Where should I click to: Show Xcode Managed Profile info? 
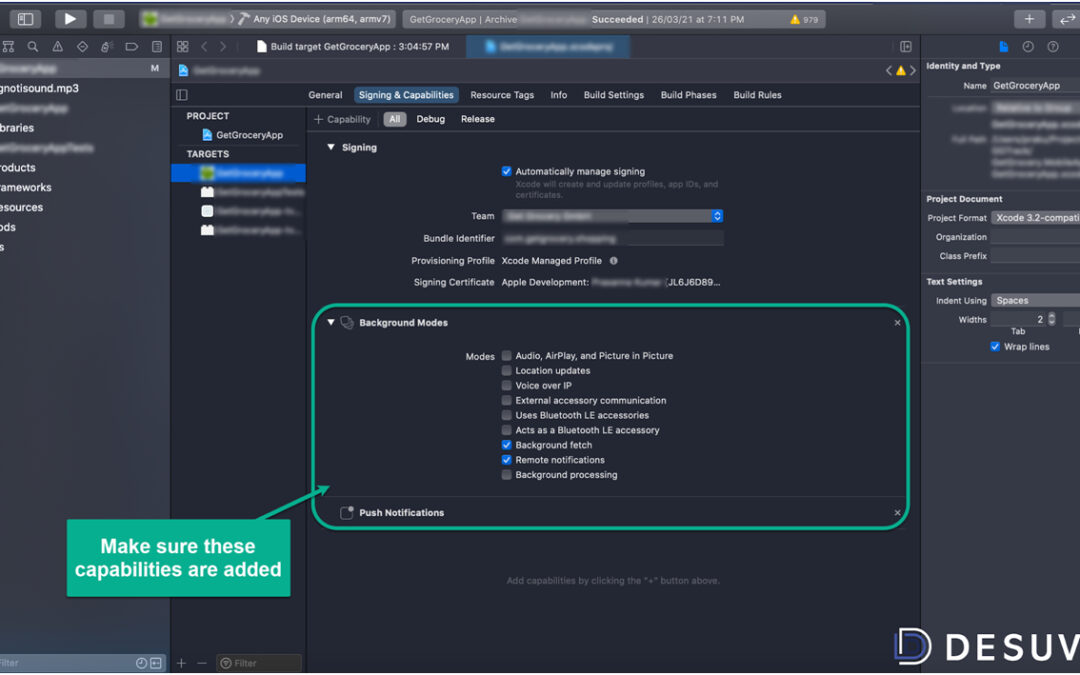[613, 261]
